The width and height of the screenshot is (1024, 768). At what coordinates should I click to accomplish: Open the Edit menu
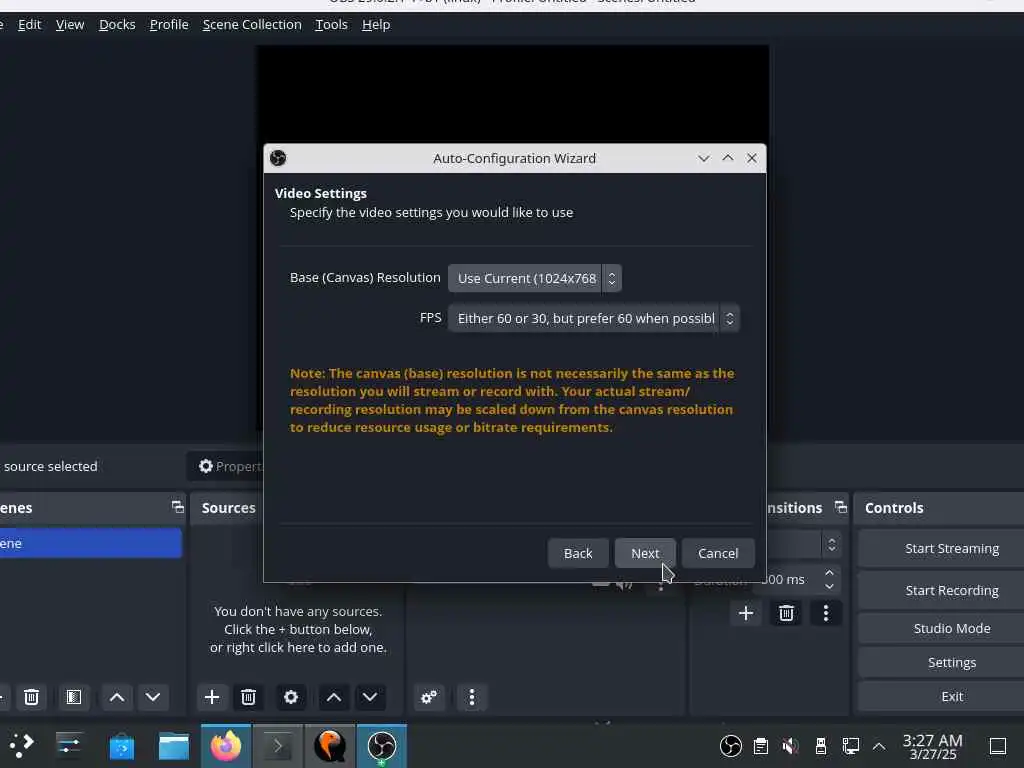tap(29, 25)
